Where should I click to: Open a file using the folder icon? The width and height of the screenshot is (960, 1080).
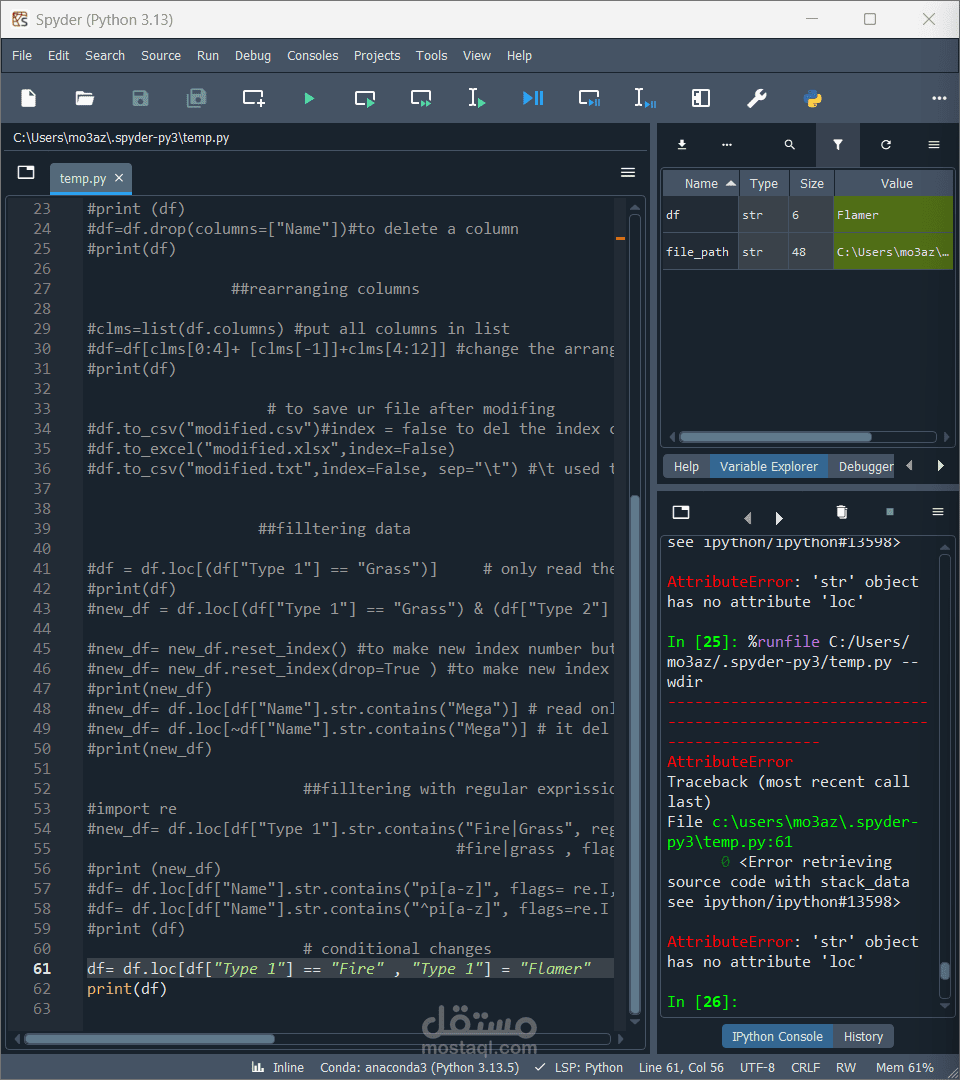click(x=85, y=98)
